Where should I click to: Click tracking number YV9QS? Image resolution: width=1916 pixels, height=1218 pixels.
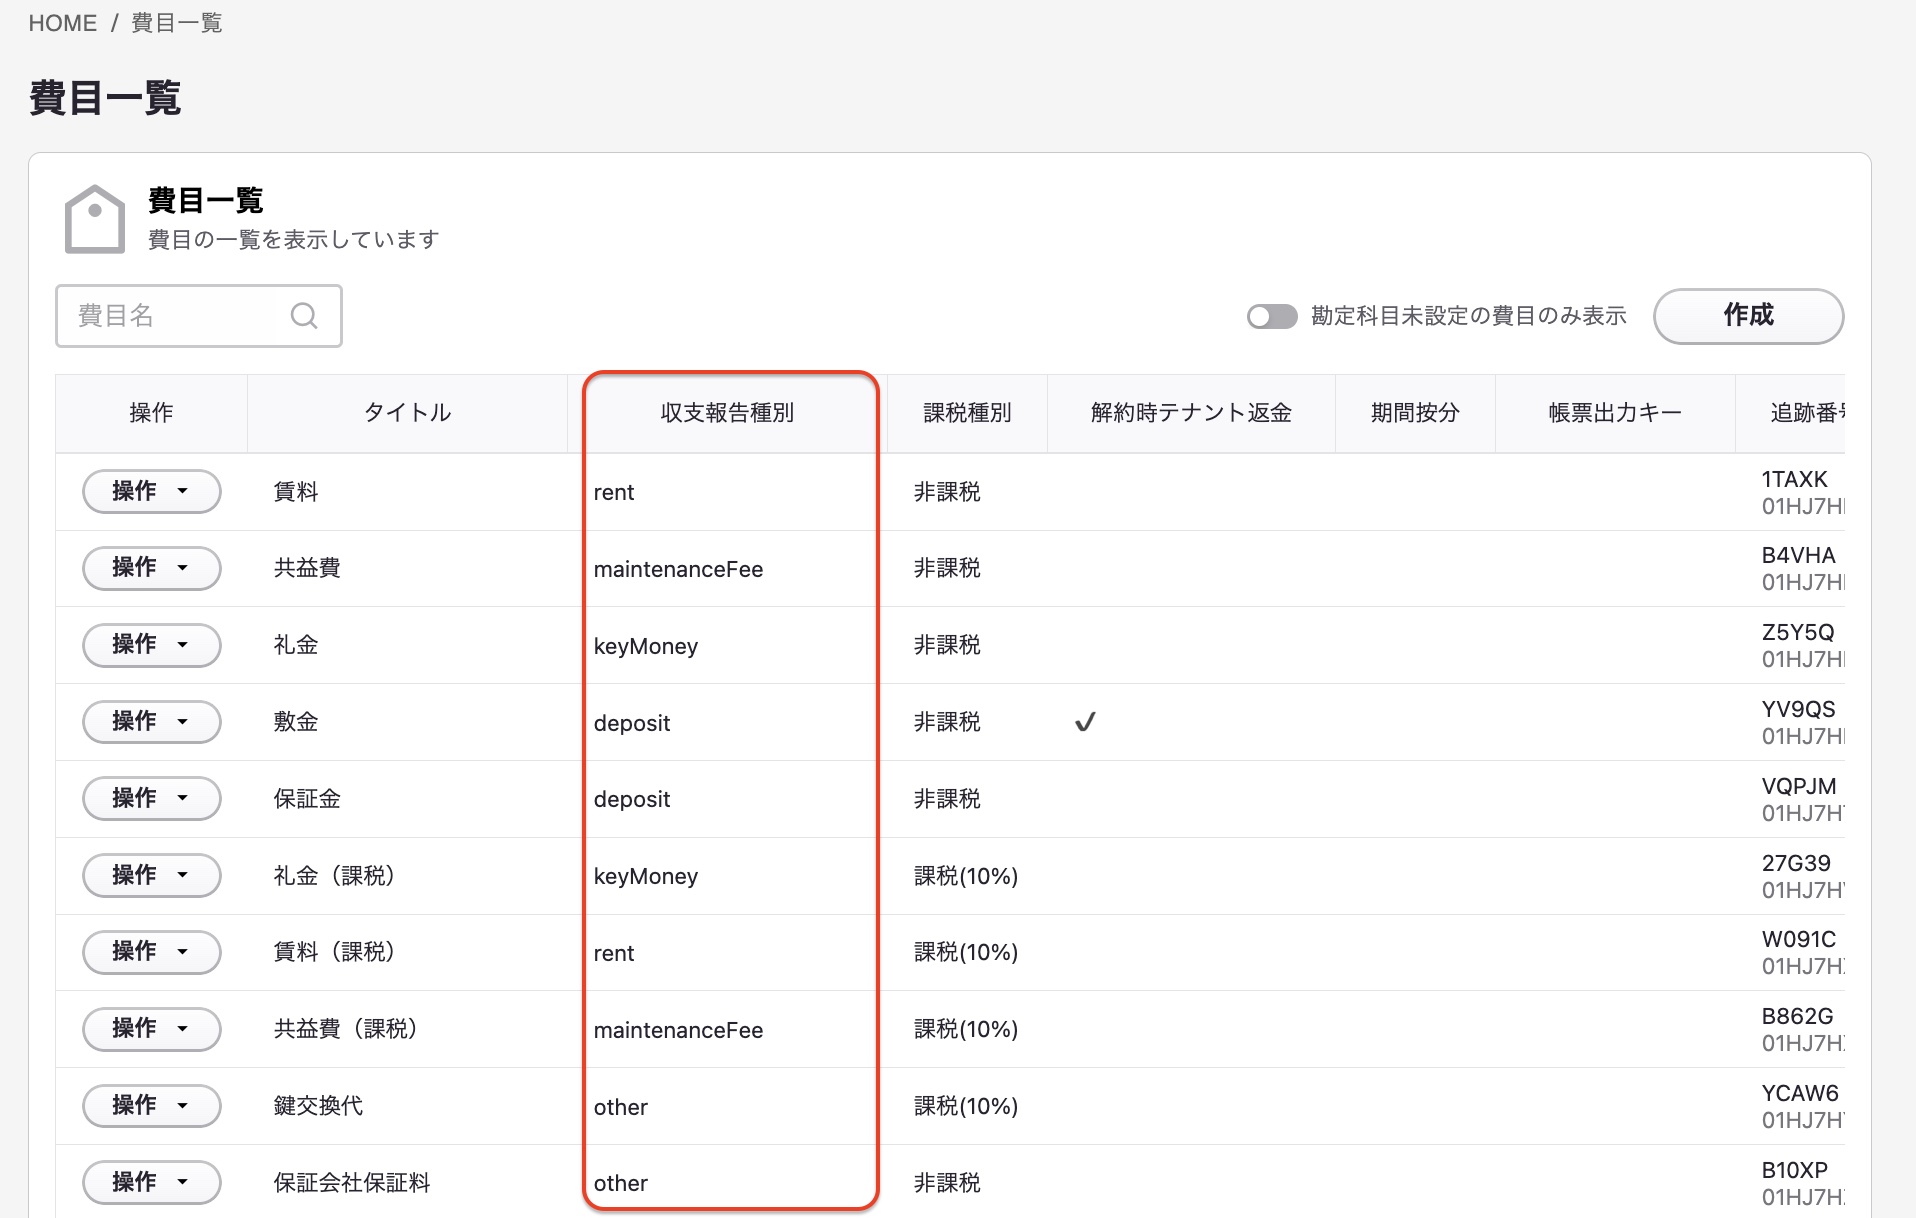tap(1798, 709)
